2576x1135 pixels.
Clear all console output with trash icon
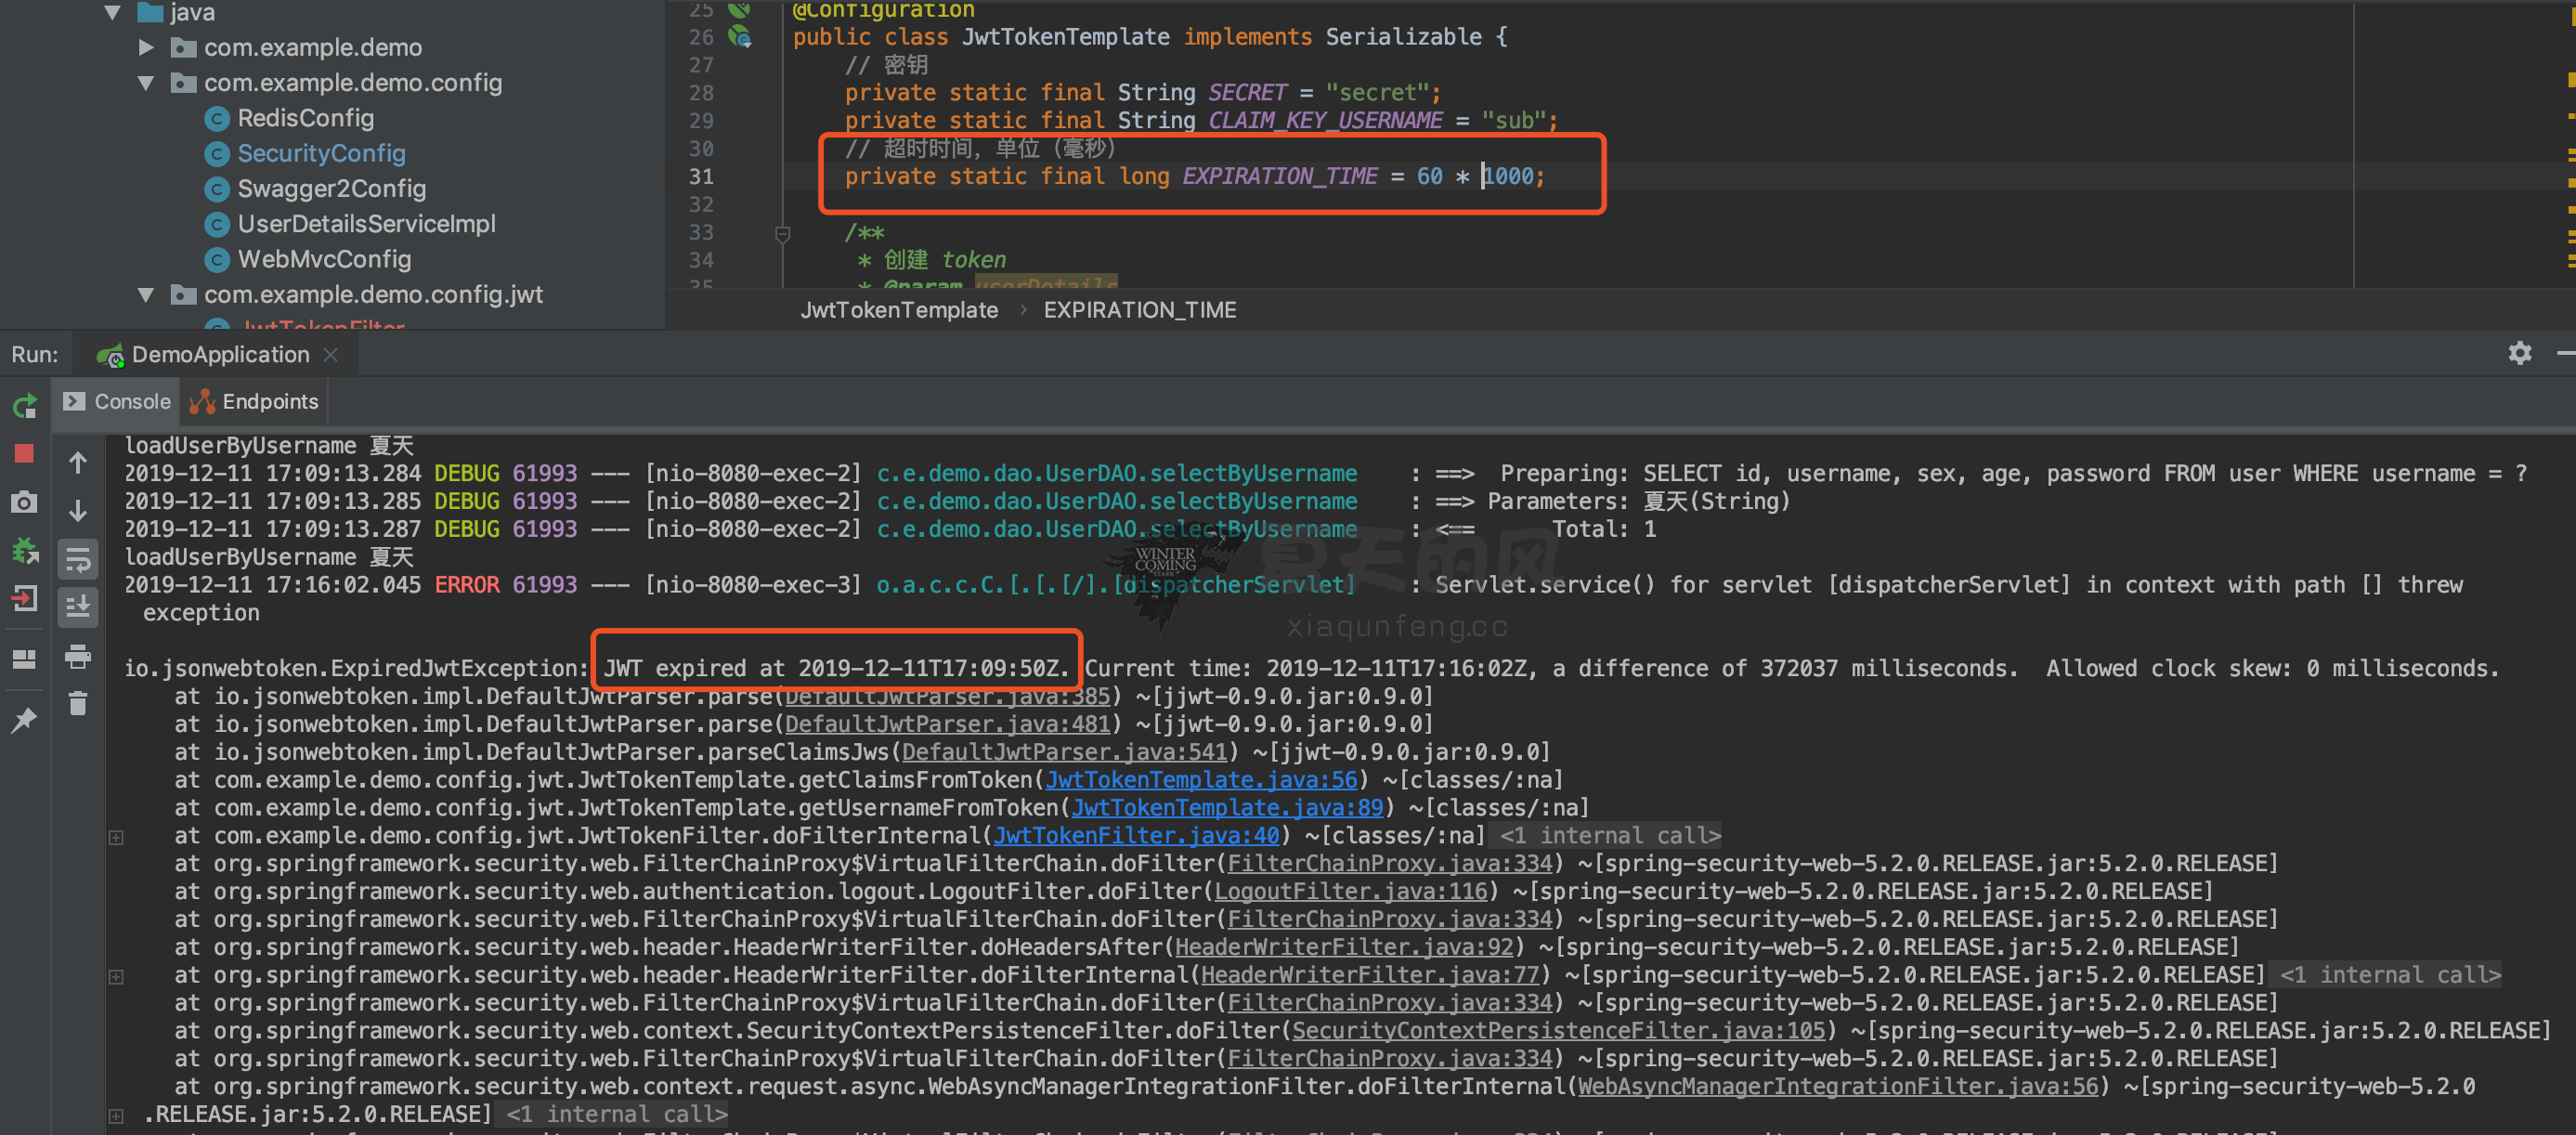click(x=78, y=704)
